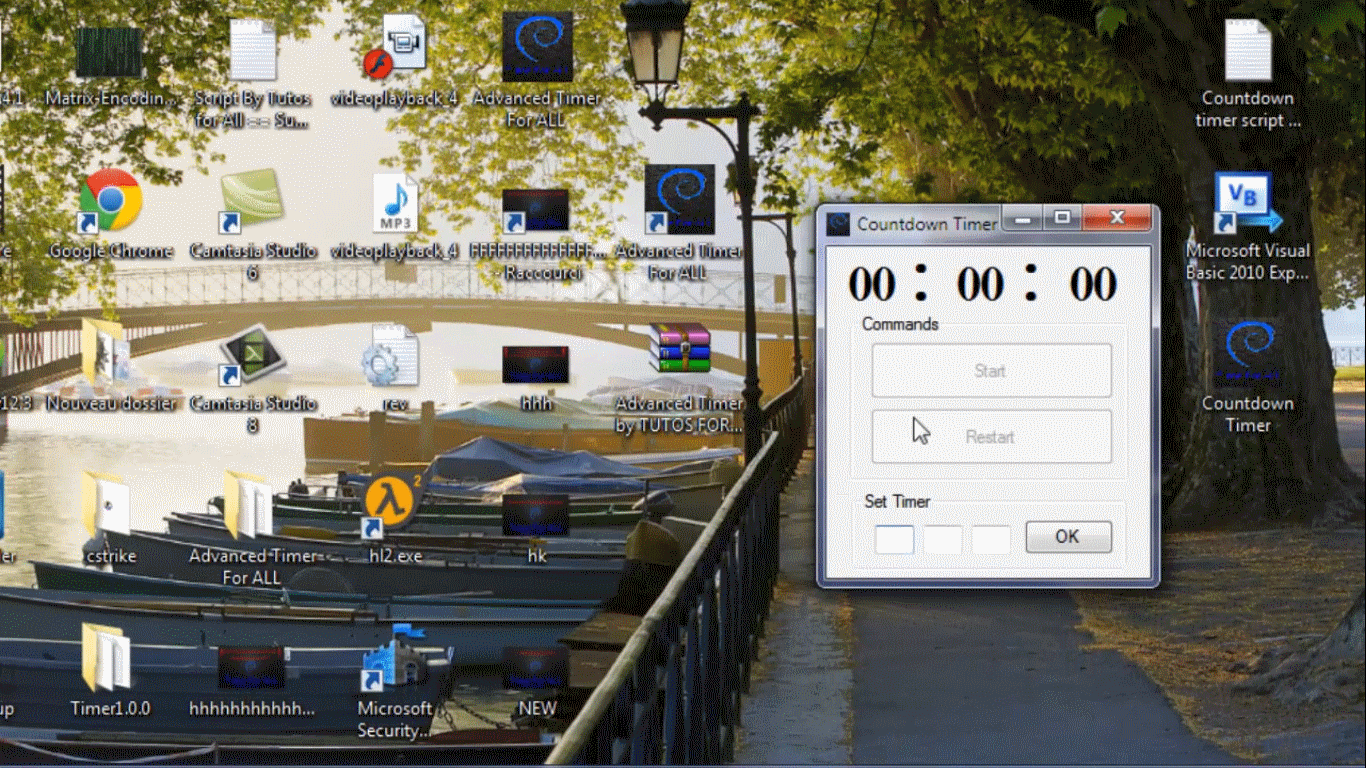This screenshot has width=1366, height=768.
Task: Select the Matrix-Encodin... desktop icon
Action: pos(110,52)
